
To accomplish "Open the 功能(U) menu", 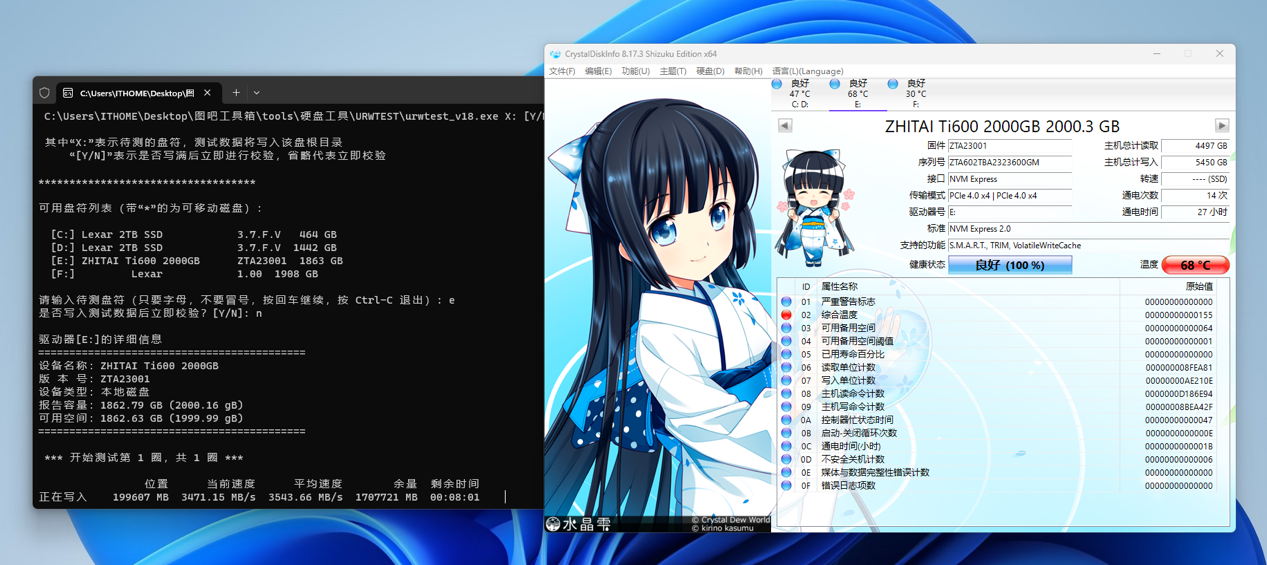I will [x=635, y=72].
